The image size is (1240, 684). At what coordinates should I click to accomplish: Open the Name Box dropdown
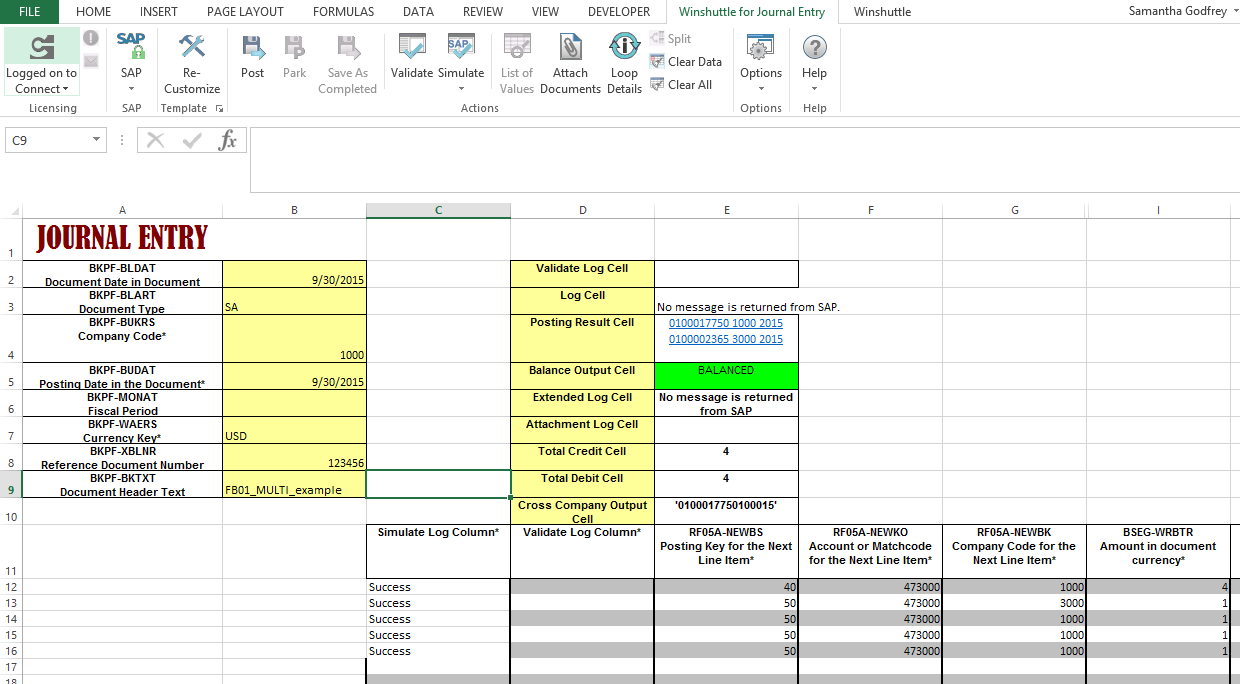point(96,140)
